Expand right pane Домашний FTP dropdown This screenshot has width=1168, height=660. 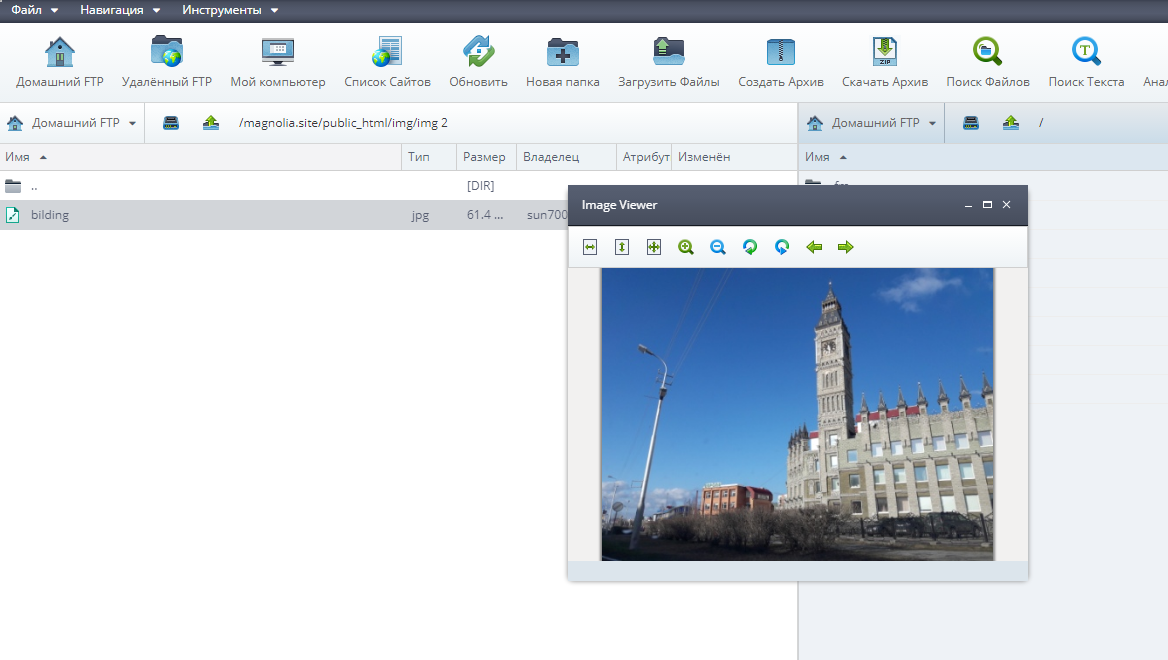pos(932,124)
